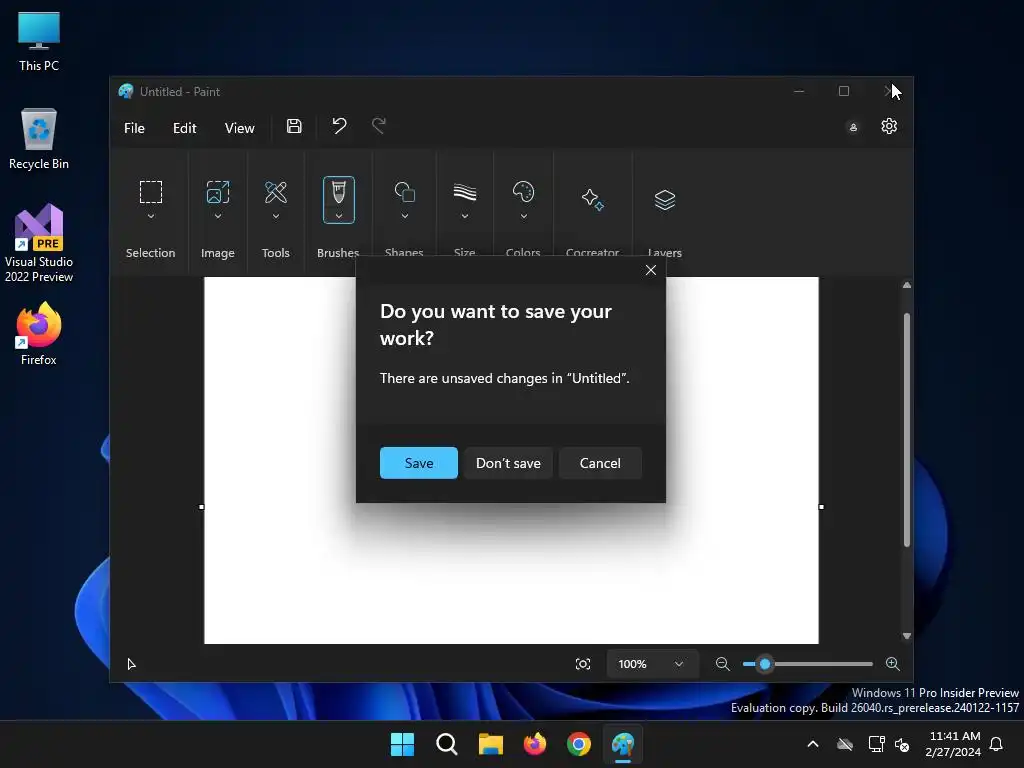The height and width of the screenshot is (768, 1024).
Task: Expand the Size dropdown chevron
Action: (465, 216)
